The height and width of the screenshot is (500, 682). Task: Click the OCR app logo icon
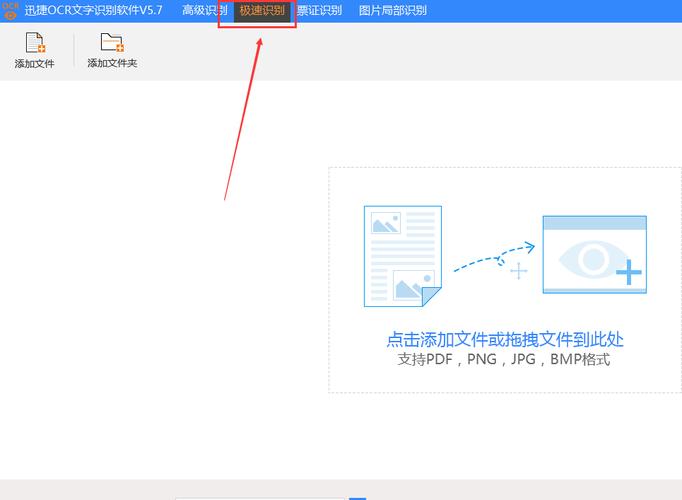10,10
